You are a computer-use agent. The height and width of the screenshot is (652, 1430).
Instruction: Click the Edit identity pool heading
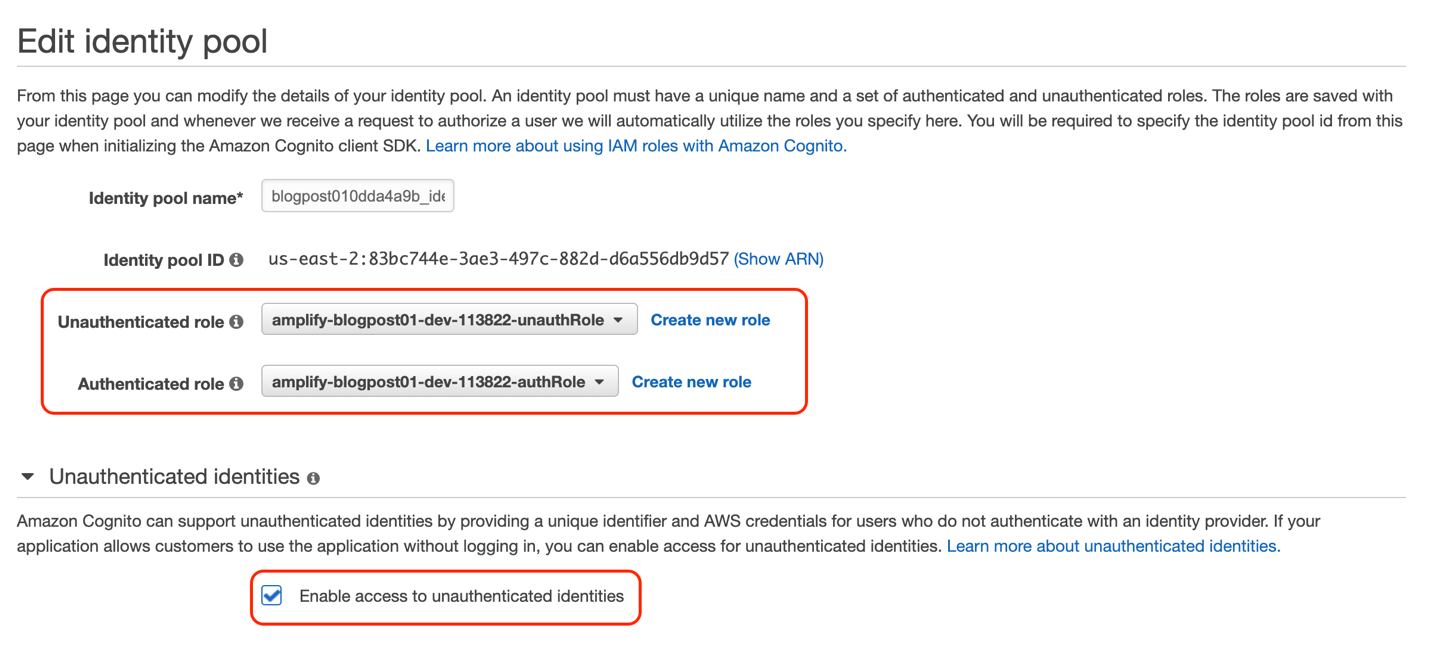pyautogui.click(x=143, y=41)
